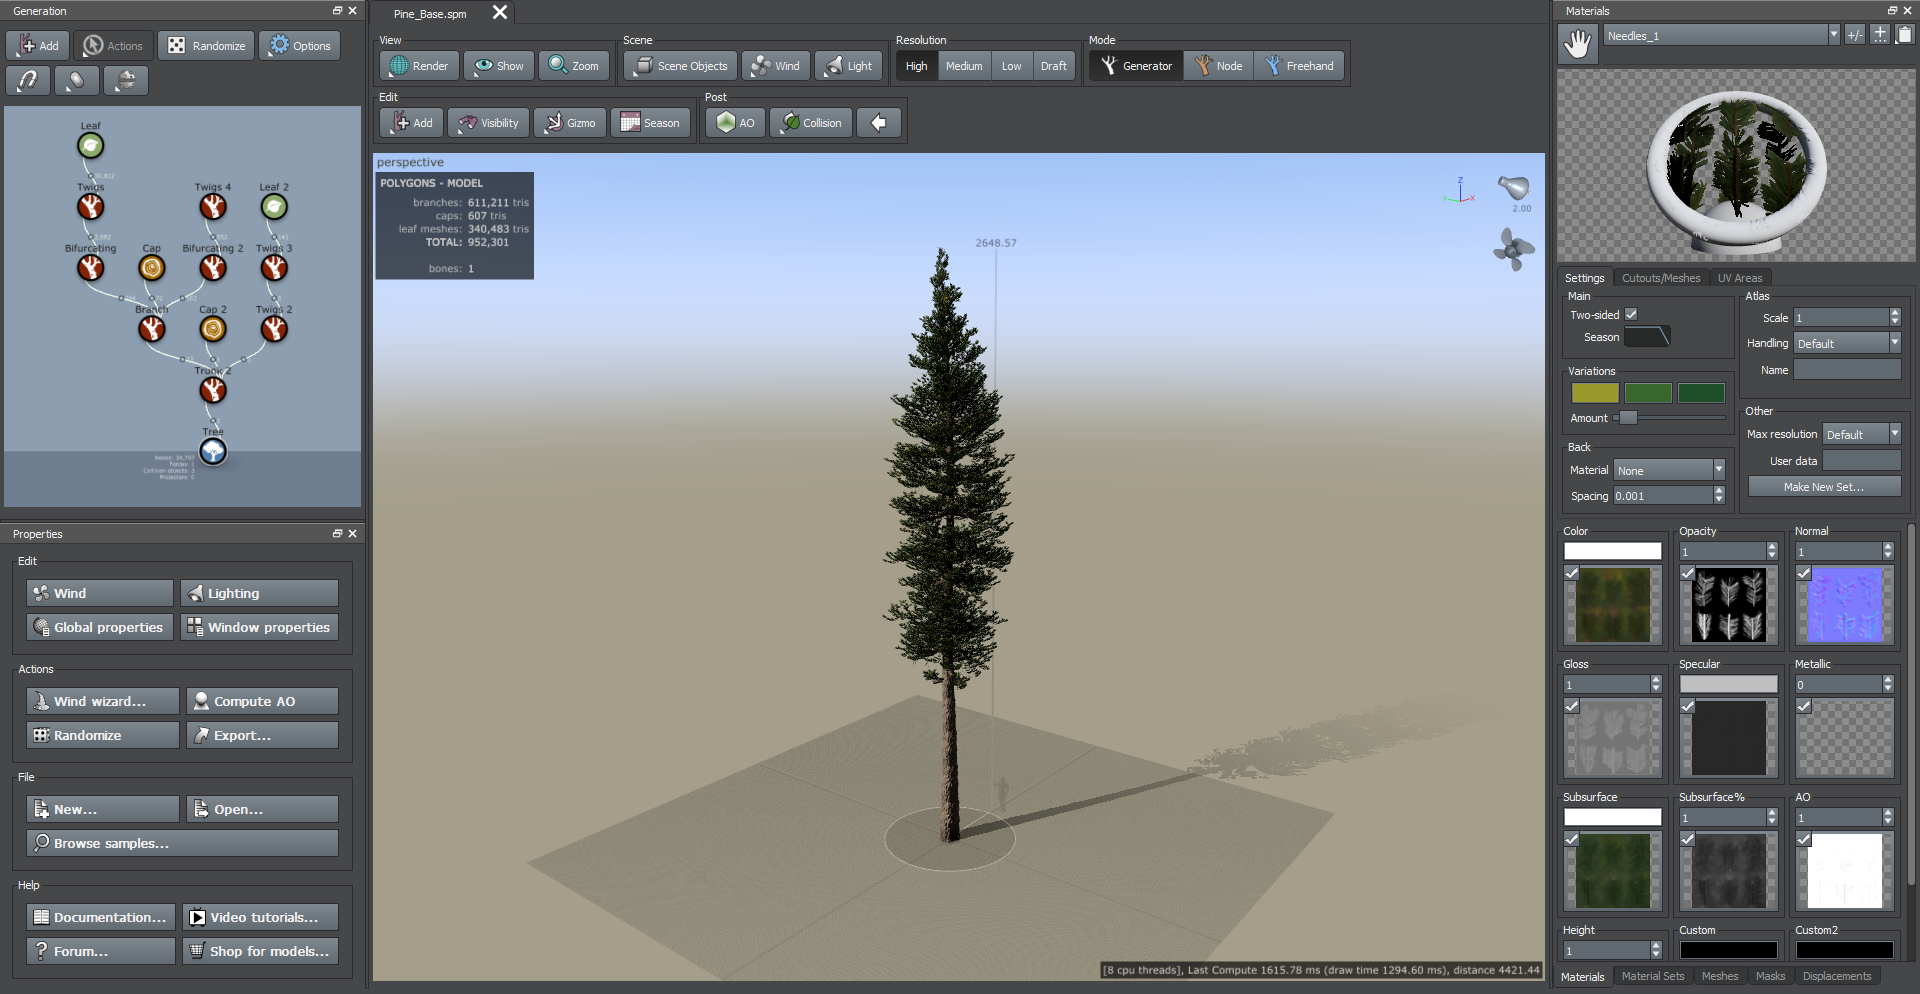Click the Compute AO button
The width and height of the screenshot is (1920, 994).
click(x=262, y=701)
